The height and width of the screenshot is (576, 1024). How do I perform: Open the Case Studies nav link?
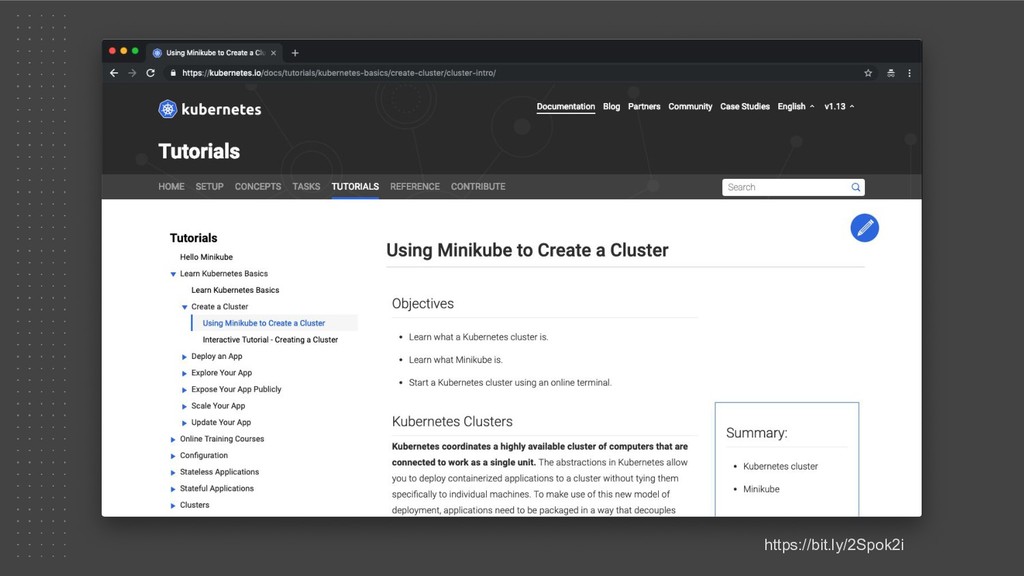coord(744,106)
